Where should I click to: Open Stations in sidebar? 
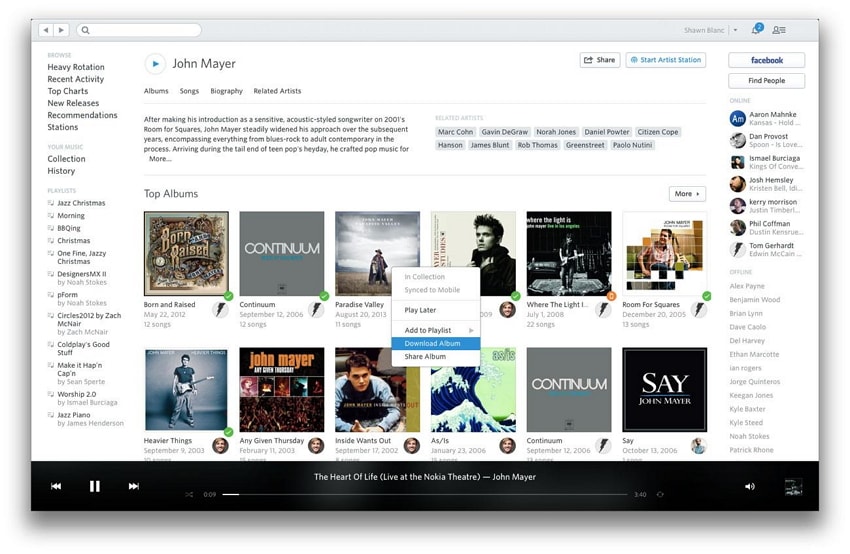click(x=63, y=127)
